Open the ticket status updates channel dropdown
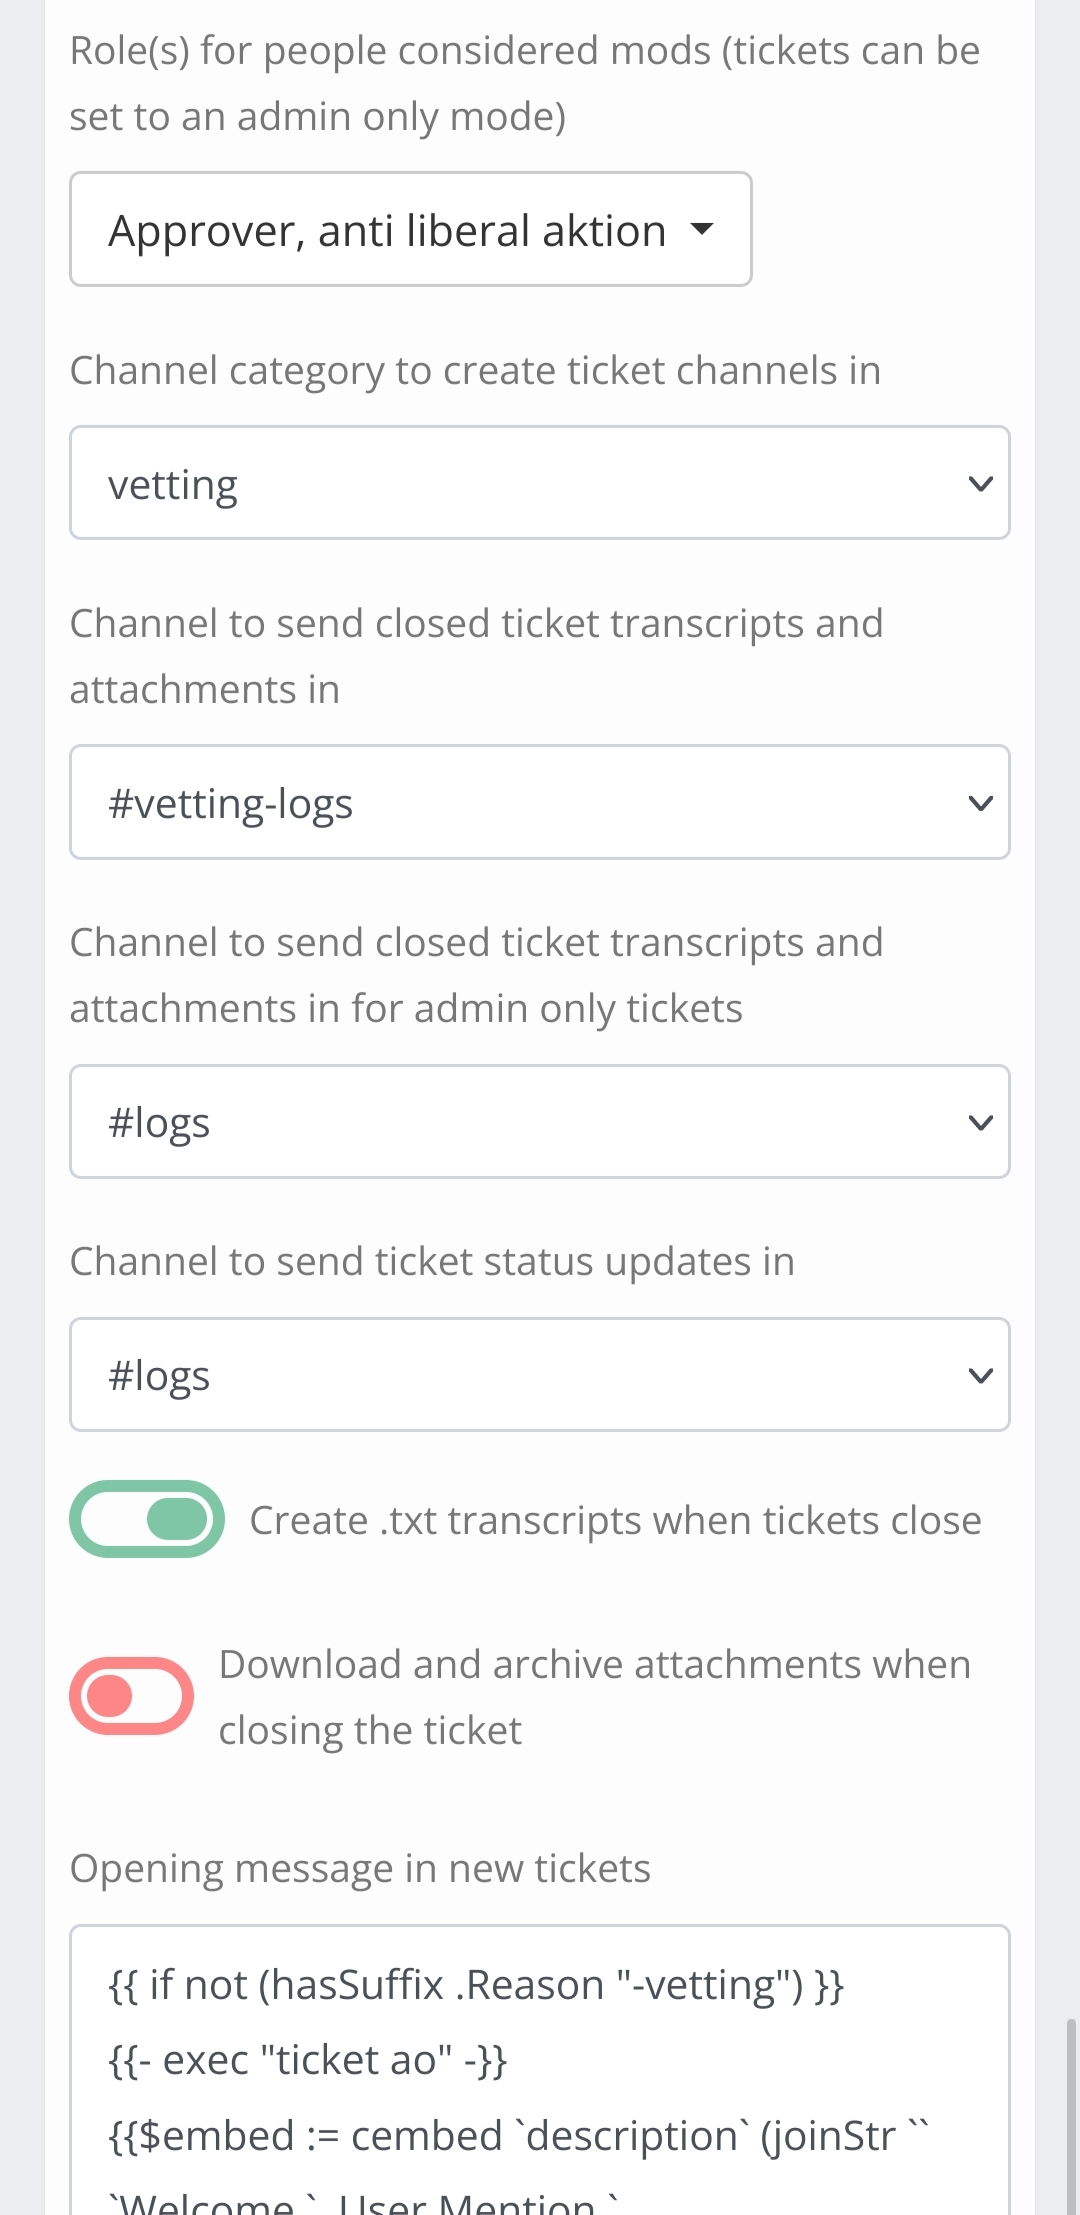The image size is (1080, 2215). tap(540, 1375)
